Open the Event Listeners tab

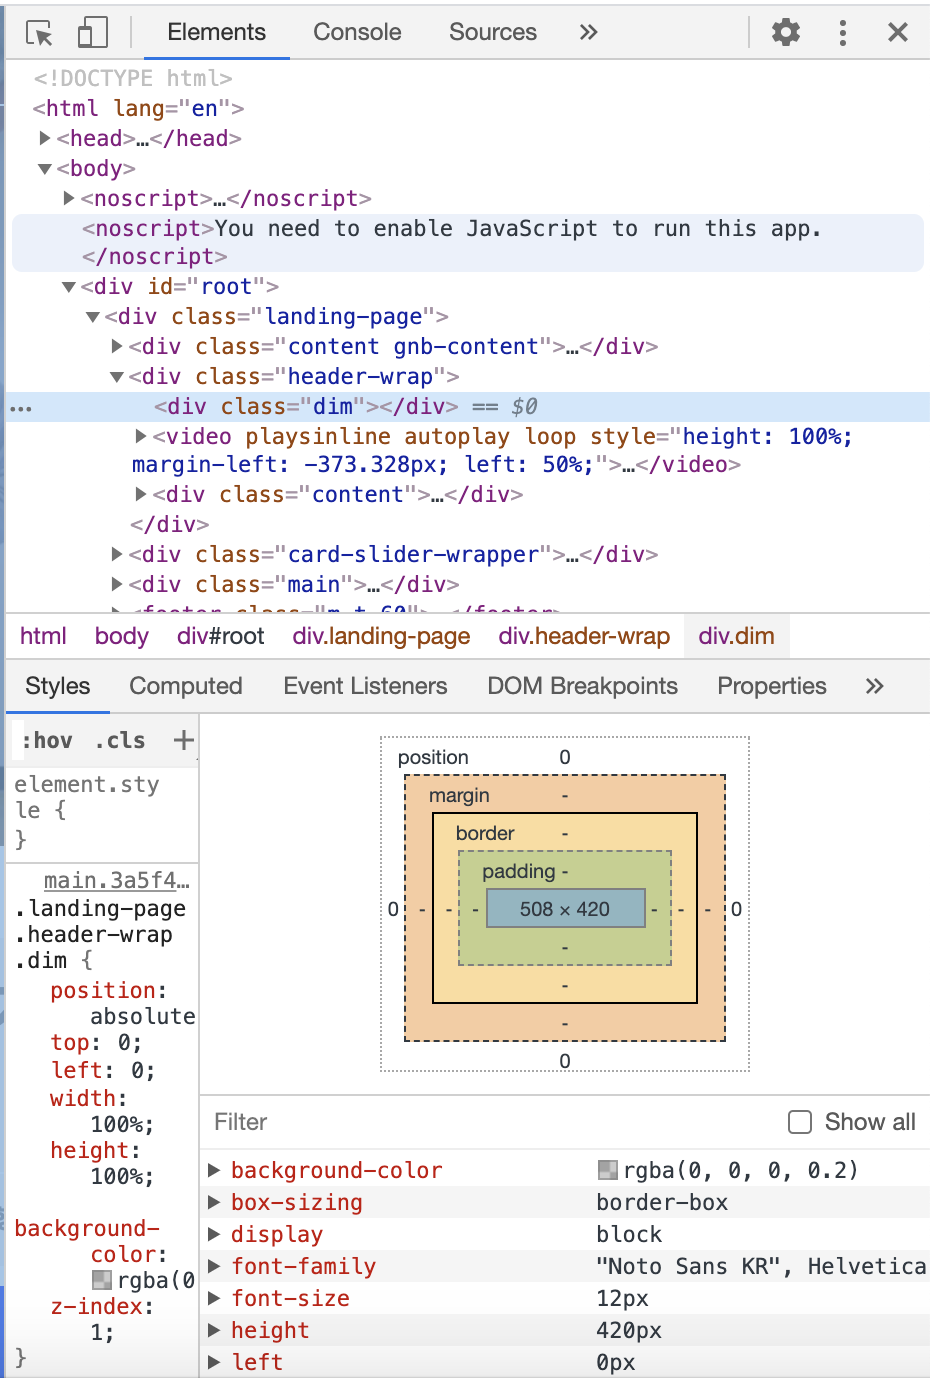click(365, 686)
